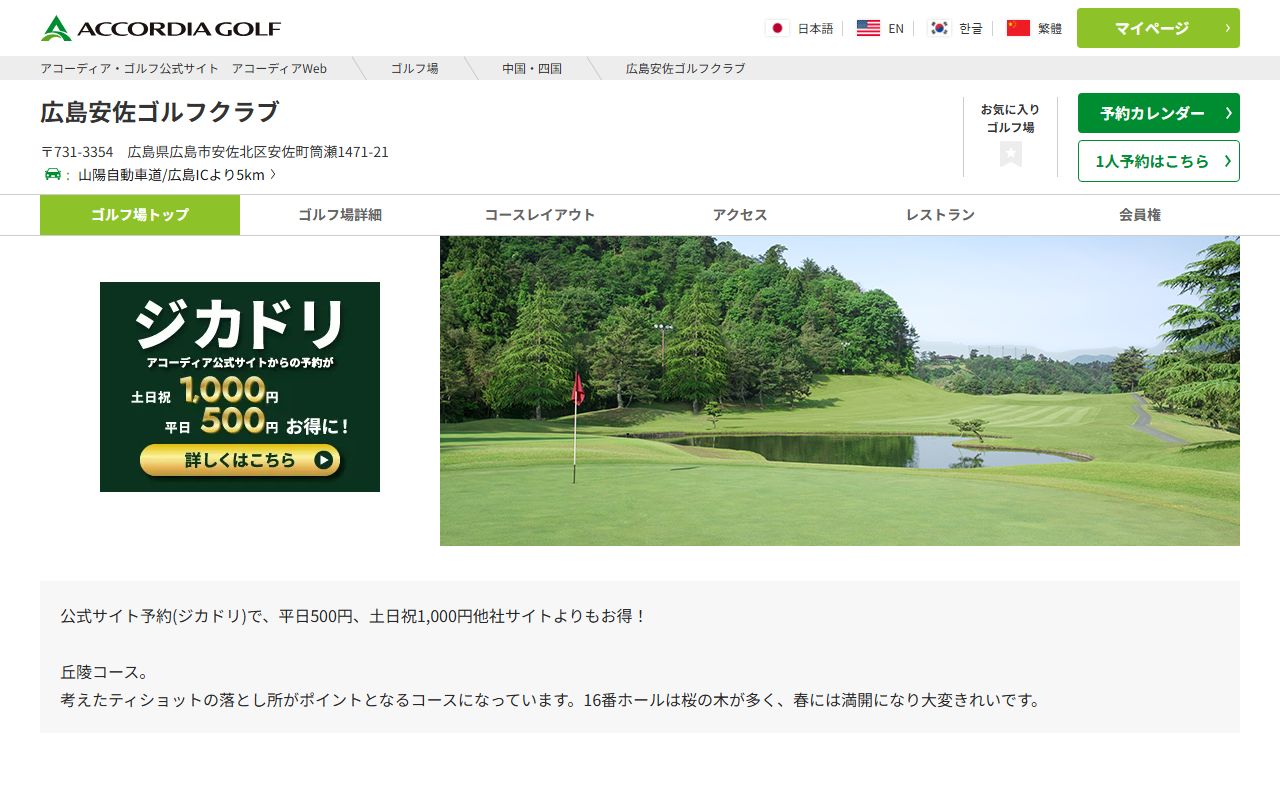Open the マイページ button

tap(1158, 28)
